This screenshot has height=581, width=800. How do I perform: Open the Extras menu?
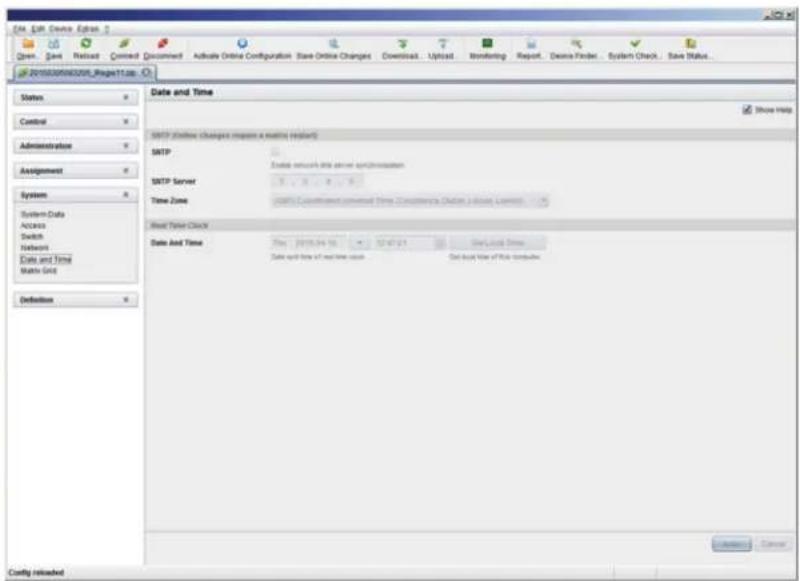tap(88, 29)
